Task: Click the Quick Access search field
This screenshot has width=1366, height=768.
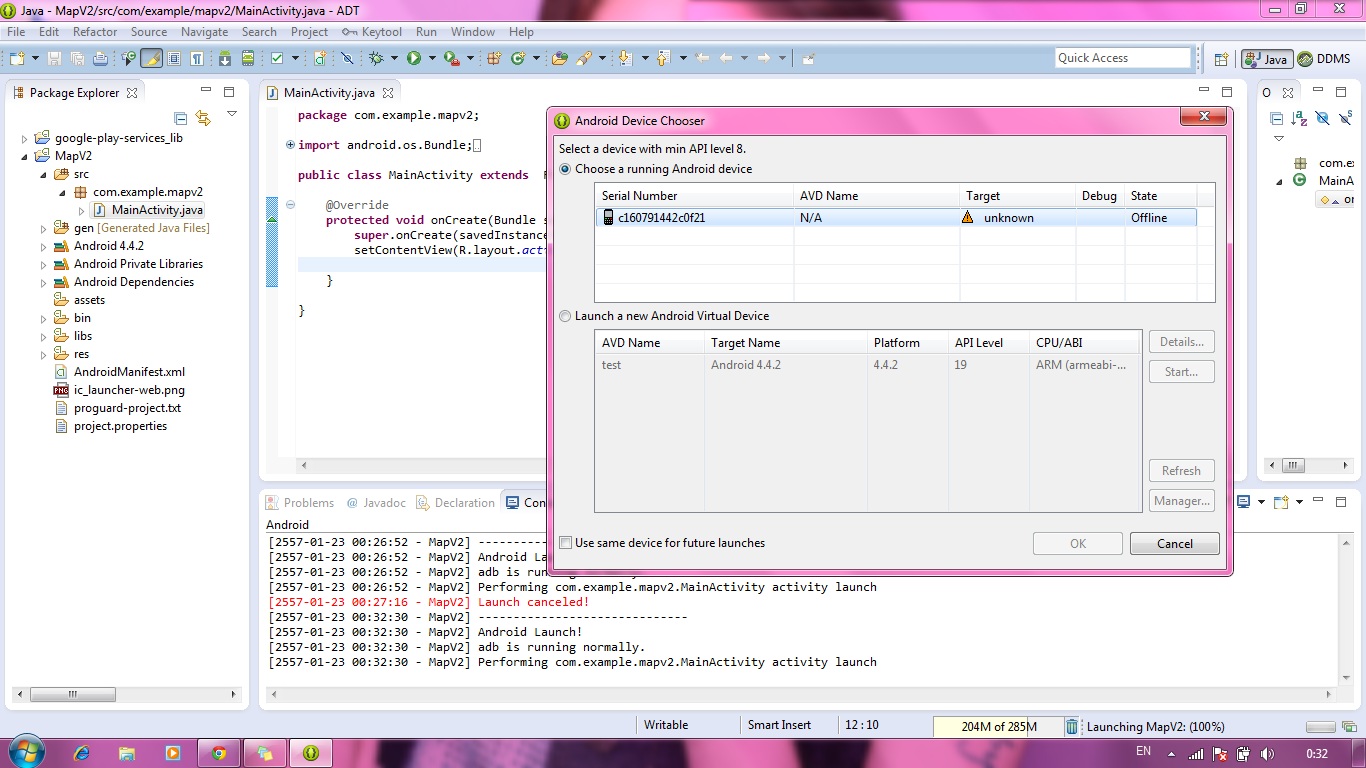Action: [1123, 58]
